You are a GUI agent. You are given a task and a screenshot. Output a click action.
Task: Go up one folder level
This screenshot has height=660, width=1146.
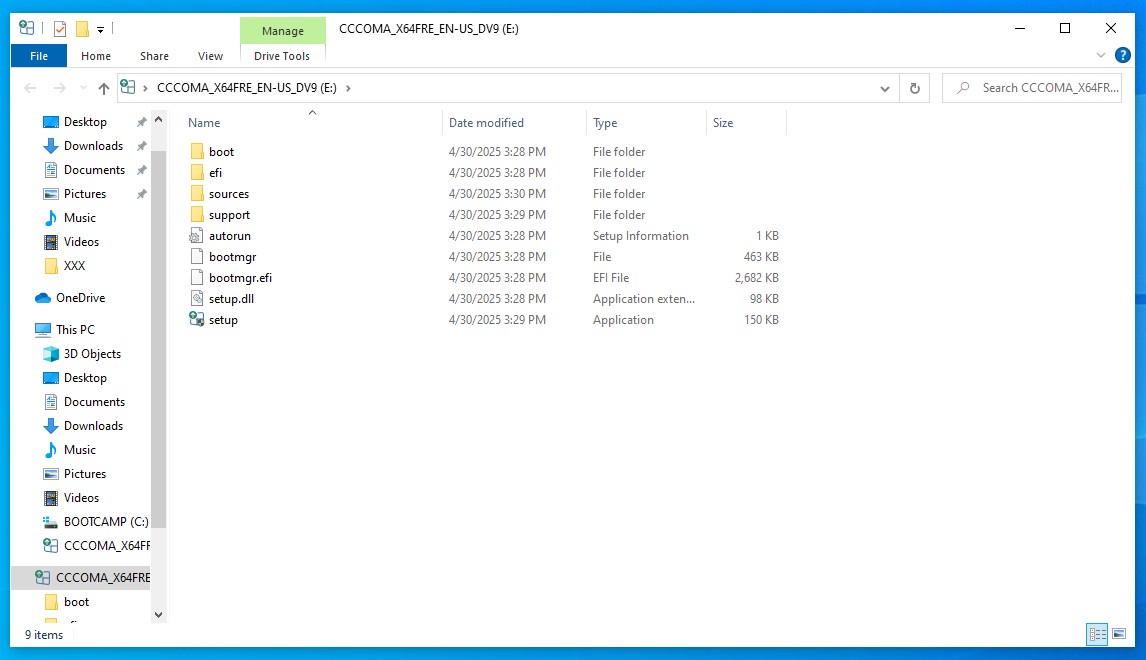tap(104, 88)
